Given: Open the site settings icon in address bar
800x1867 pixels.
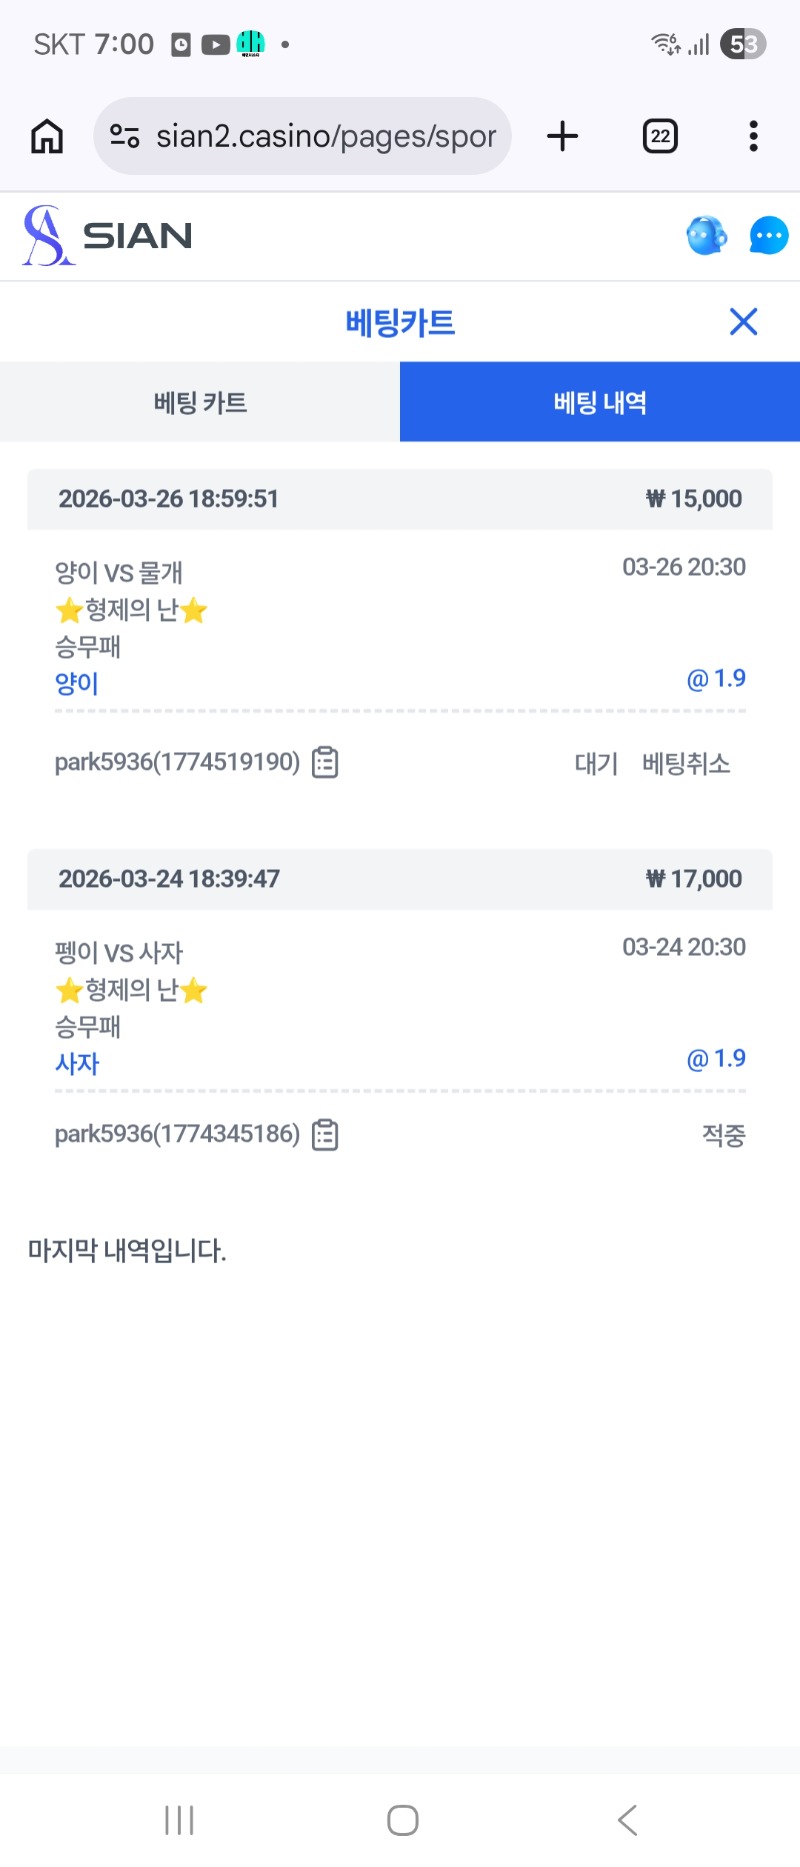Looking at the screenshot, I should (124, 136).
